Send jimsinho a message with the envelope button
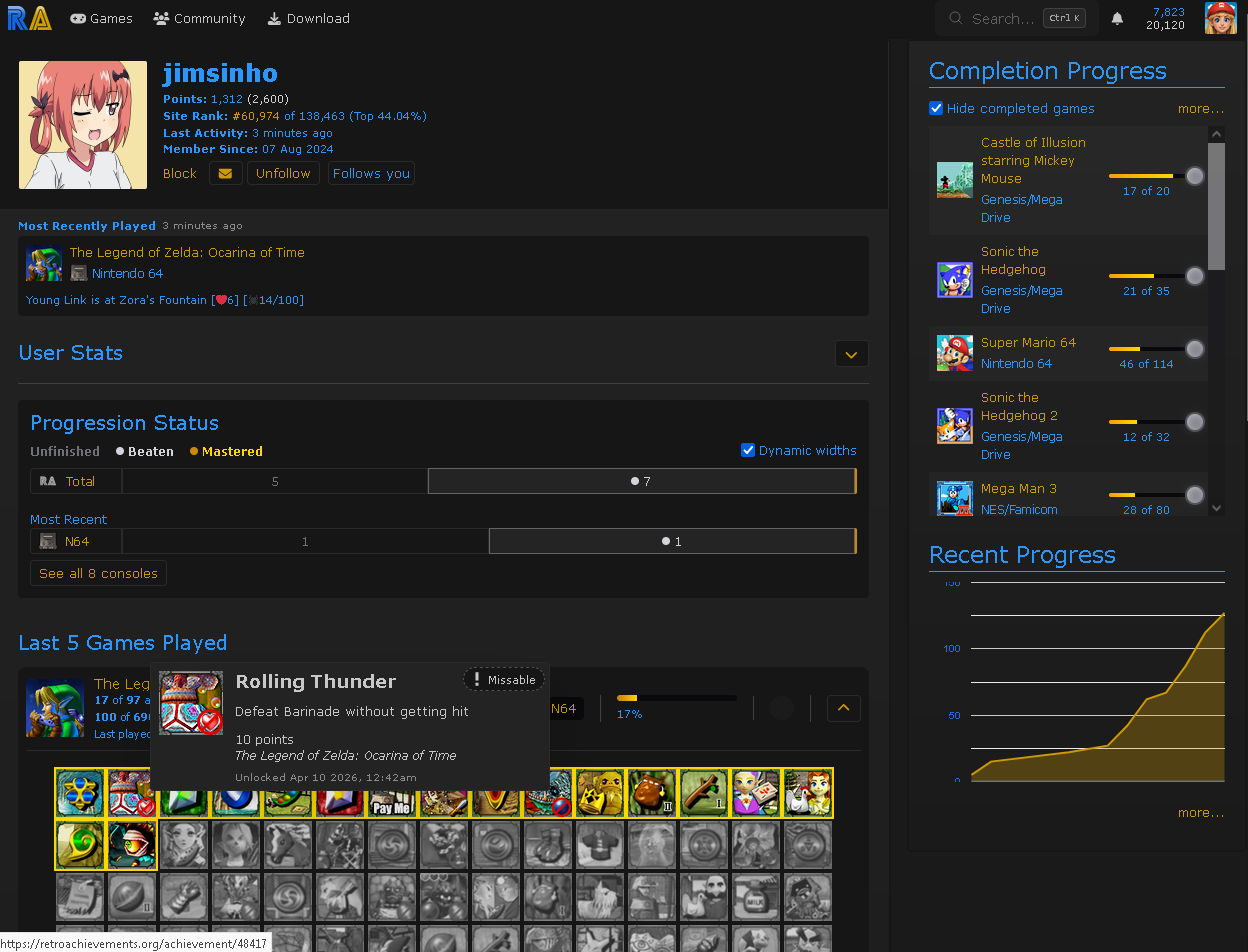This screenshot has width=1248, height=952. coord(225,173)
